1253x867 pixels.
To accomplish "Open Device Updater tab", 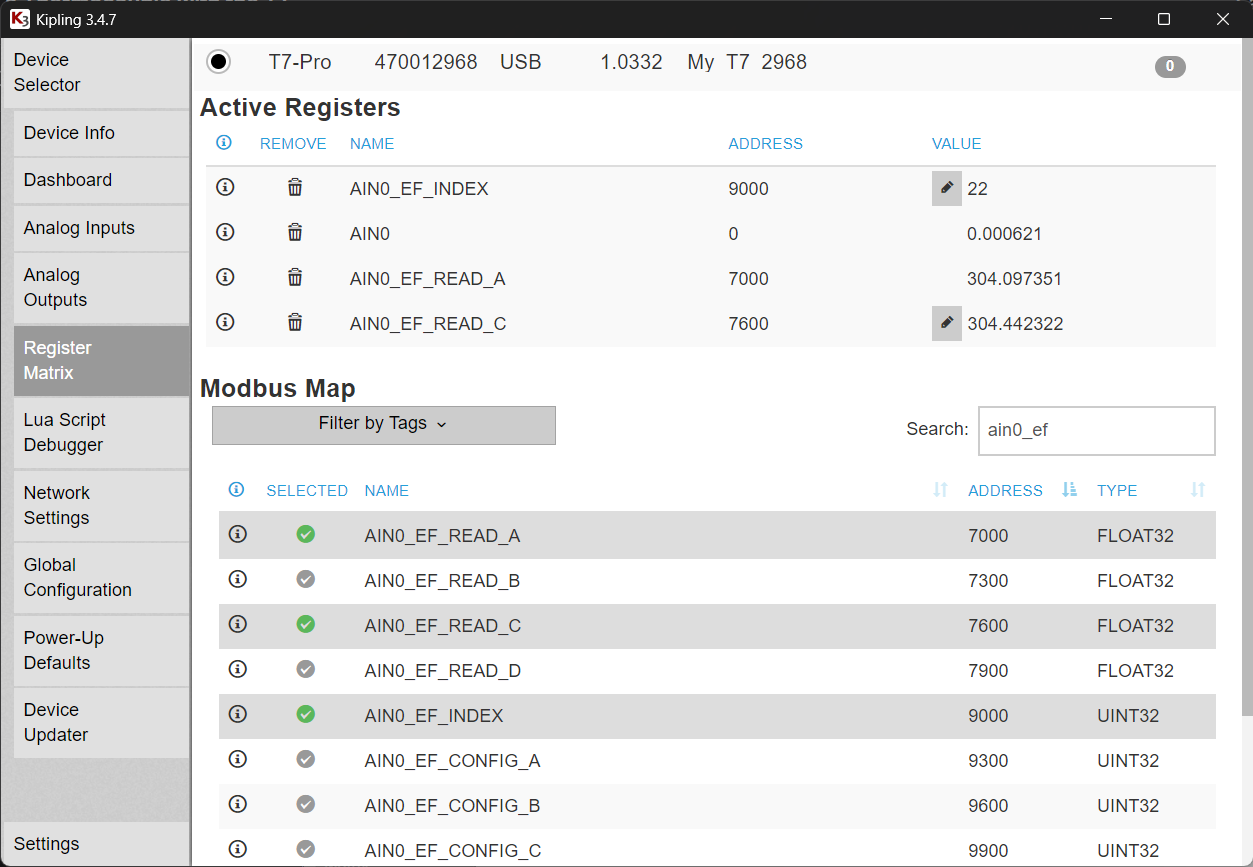I will click(x=101, y=722).
